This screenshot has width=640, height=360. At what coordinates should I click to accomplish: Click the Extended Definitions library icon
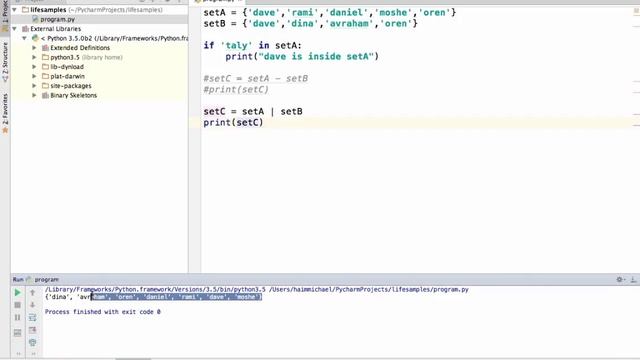(x=45, y=48)
